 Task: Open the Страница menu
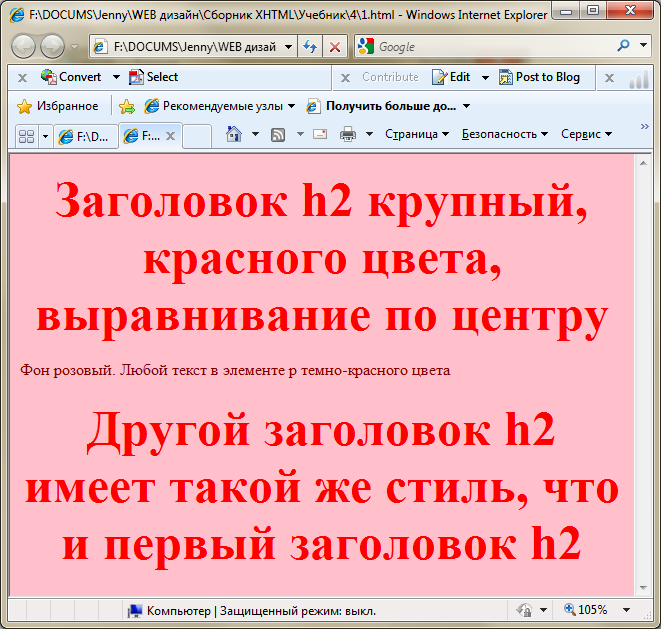[x=416, y=134]
